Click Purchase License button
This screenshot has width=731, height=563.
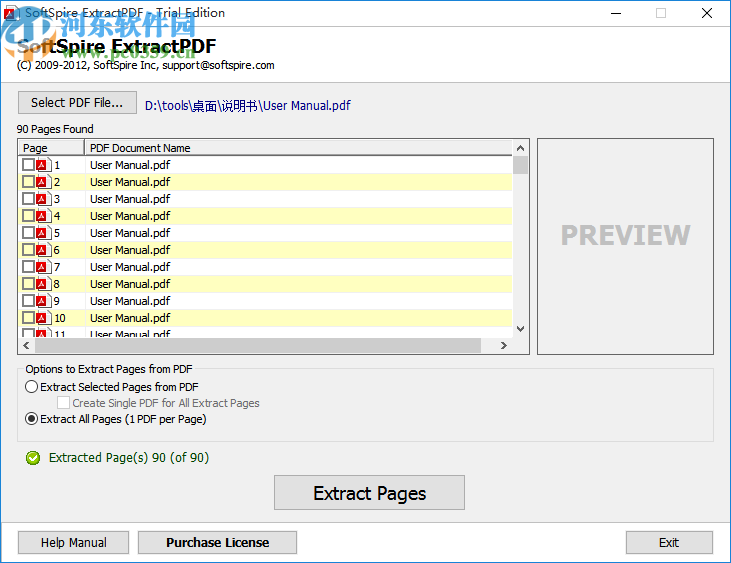tap(217, 542)
